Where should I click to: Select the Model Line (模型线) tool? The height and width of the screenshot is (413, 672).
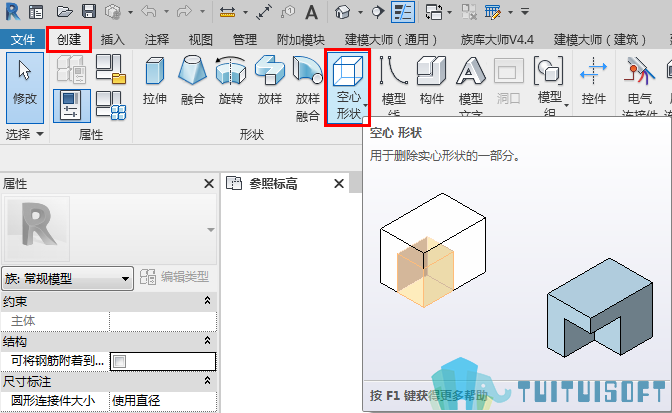pos(393,86)
